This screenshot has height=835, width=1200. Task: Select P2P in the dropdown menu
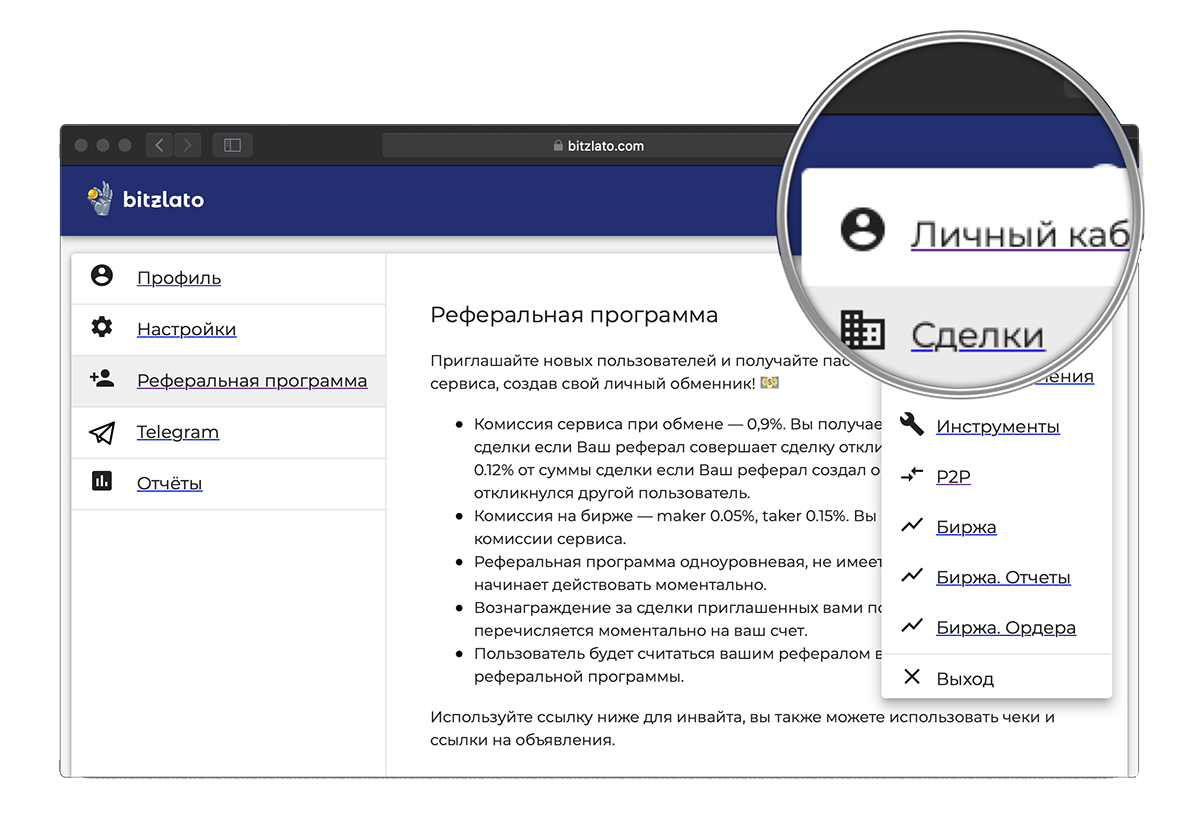point(954,477)
